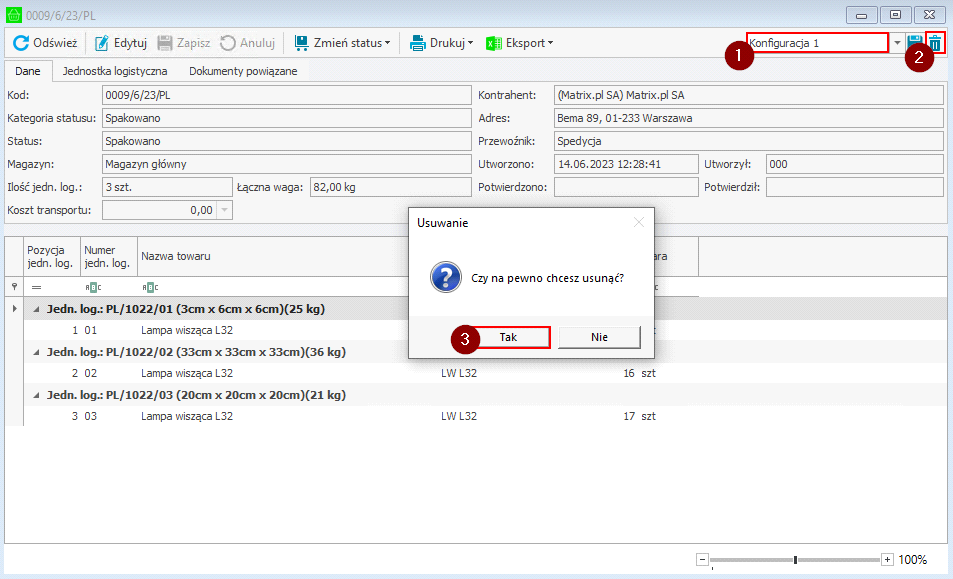953x579 pixels.
Task: Save configuration with floppy disk icon
Action: point(915,43)
